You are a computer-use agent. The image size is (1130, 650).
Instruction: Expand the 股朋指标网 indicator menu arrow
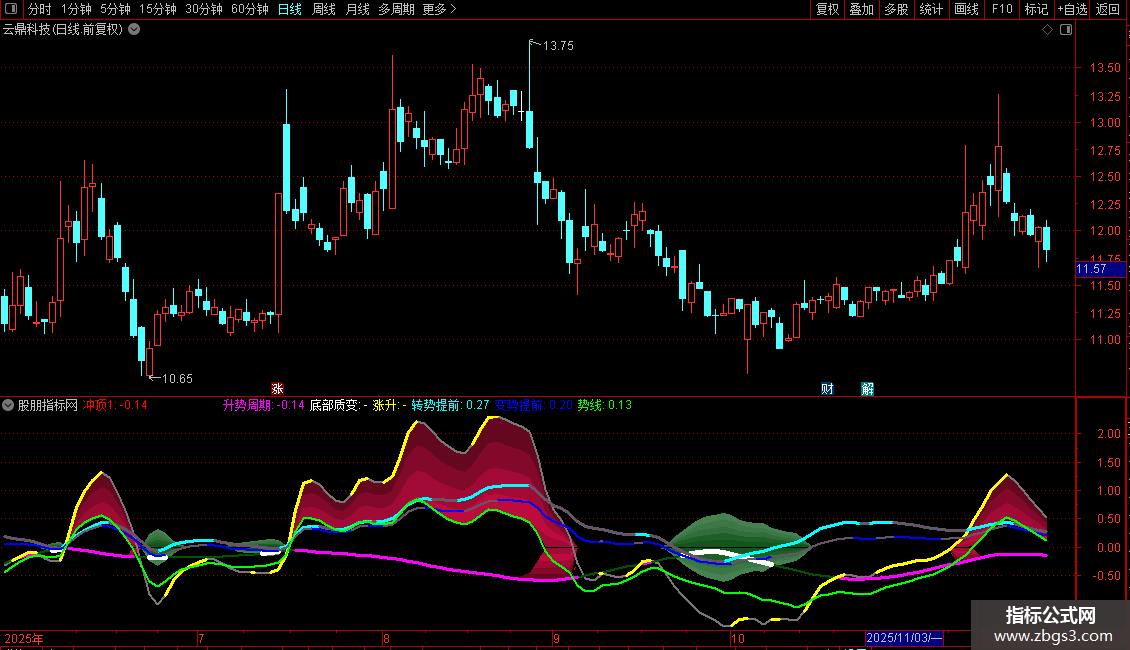[x=9, y=406]
